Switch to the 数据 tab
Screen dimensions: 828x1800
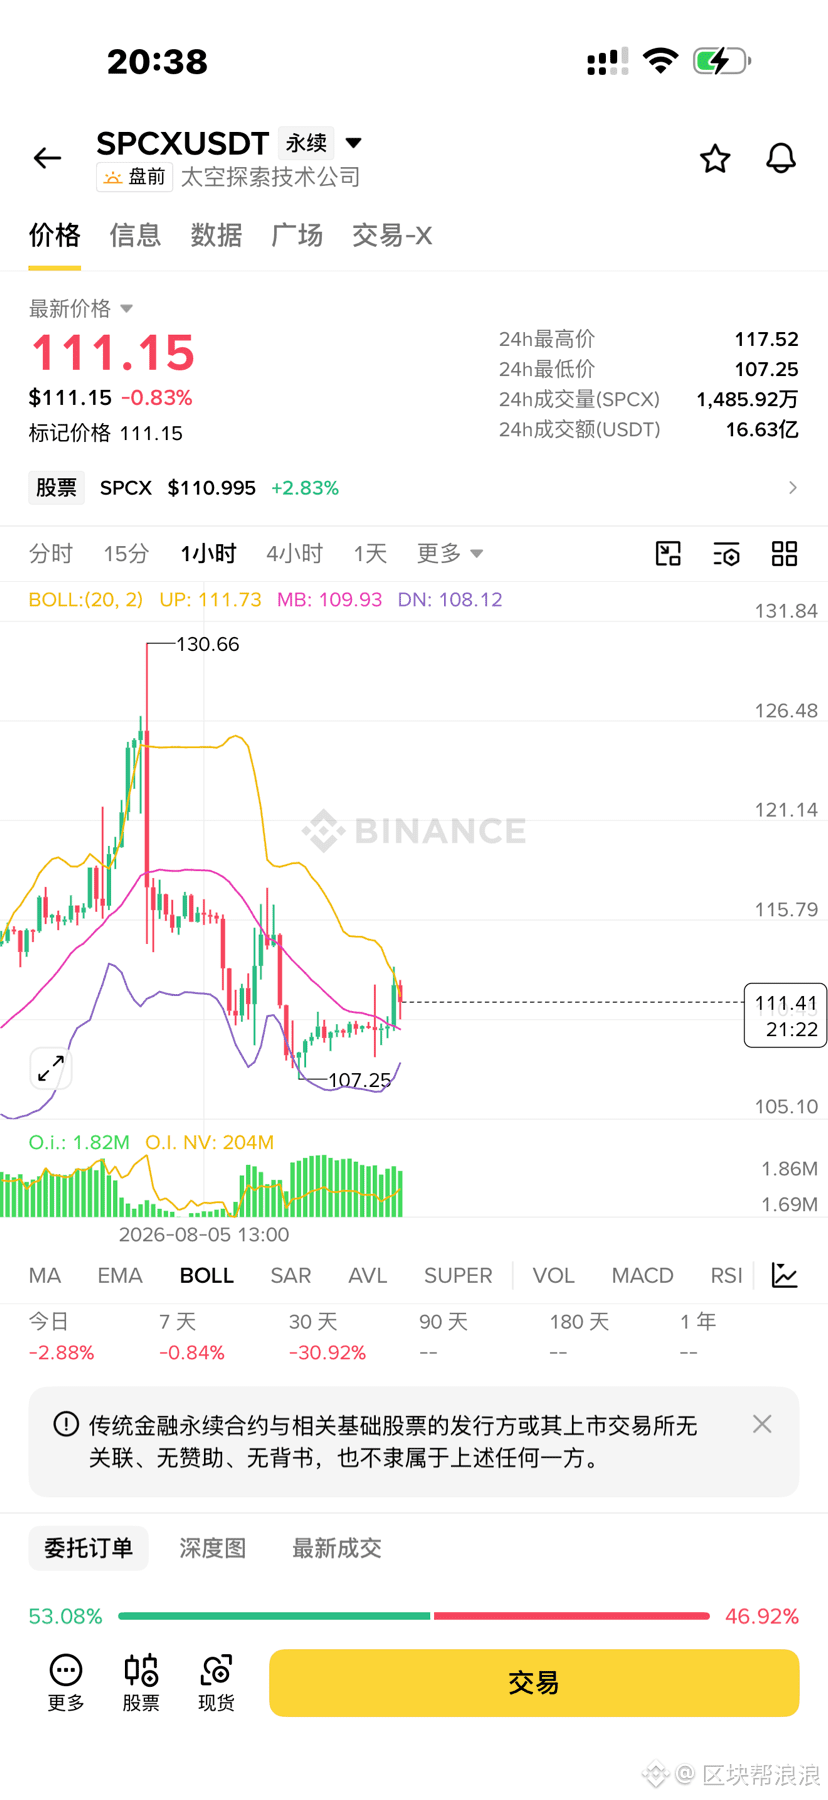coord(216,236)
